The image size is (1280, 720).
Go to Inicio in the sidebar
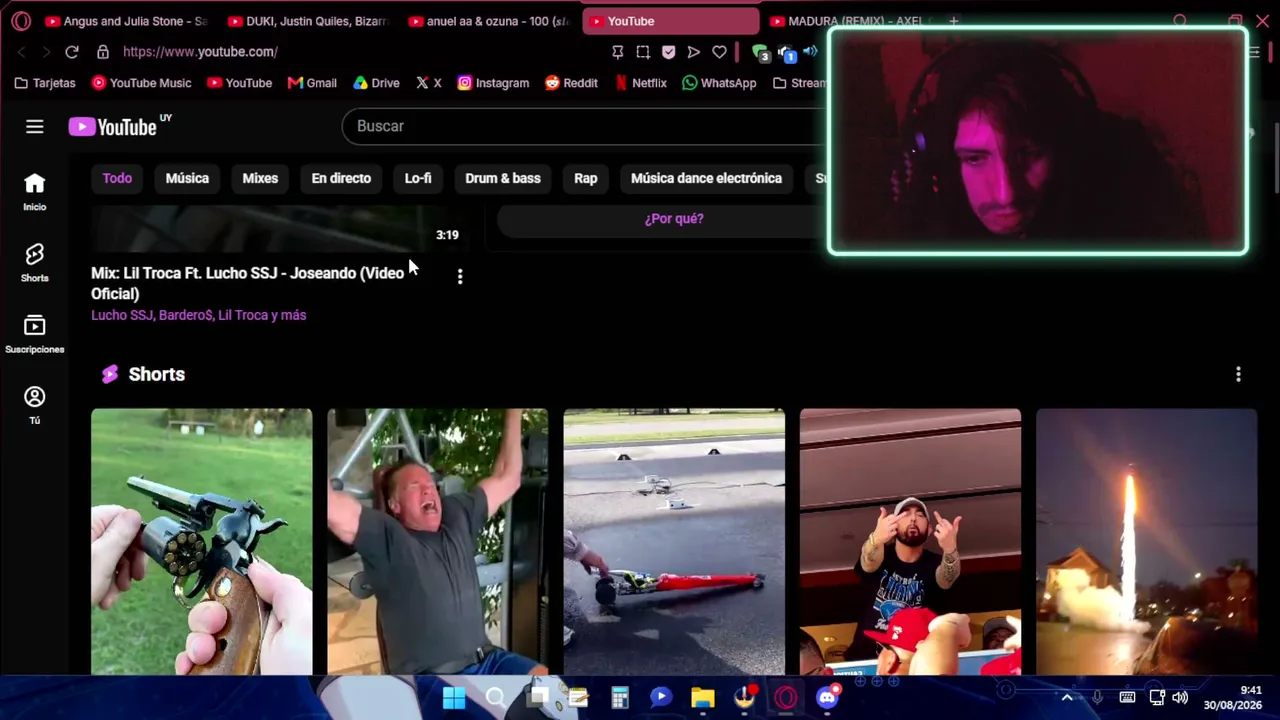tap(35, 192)
